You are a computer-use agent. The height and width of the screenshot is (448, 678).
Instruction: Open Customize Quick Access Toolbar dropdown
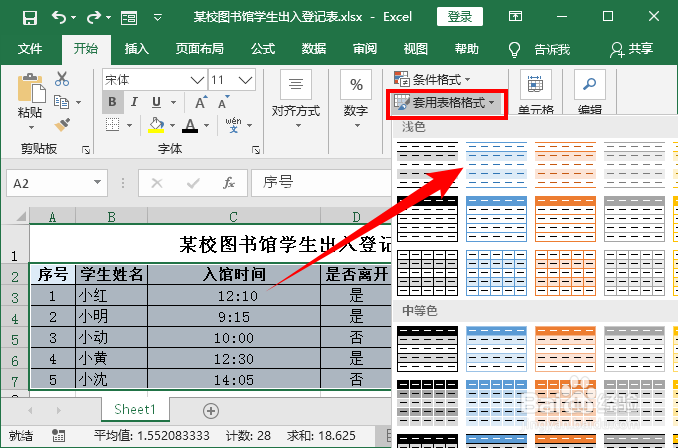tap(158, 18)
